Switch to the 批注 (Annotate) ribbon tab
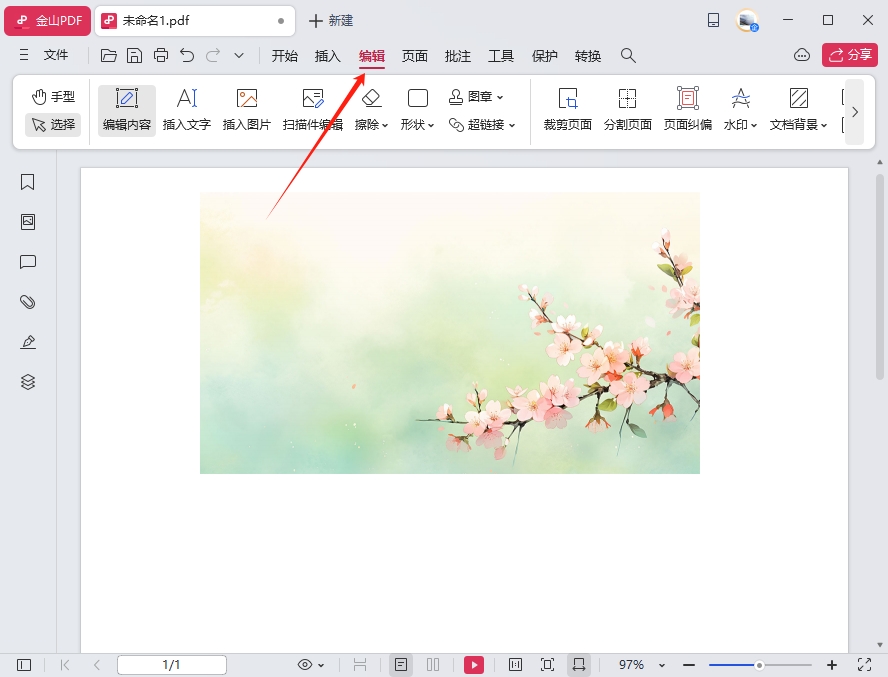The height and width of the screenshot is (677, 888). pos(458,56)
